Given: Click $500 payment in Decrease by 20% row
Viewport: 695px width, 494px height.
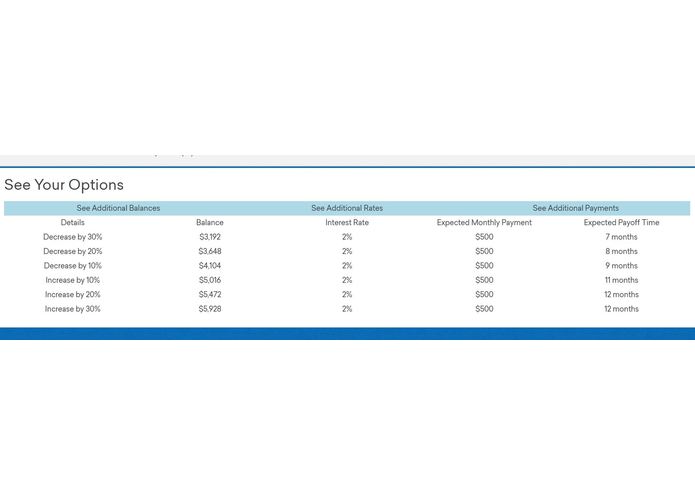Looking at the screenshot, I should pos(484,251).
